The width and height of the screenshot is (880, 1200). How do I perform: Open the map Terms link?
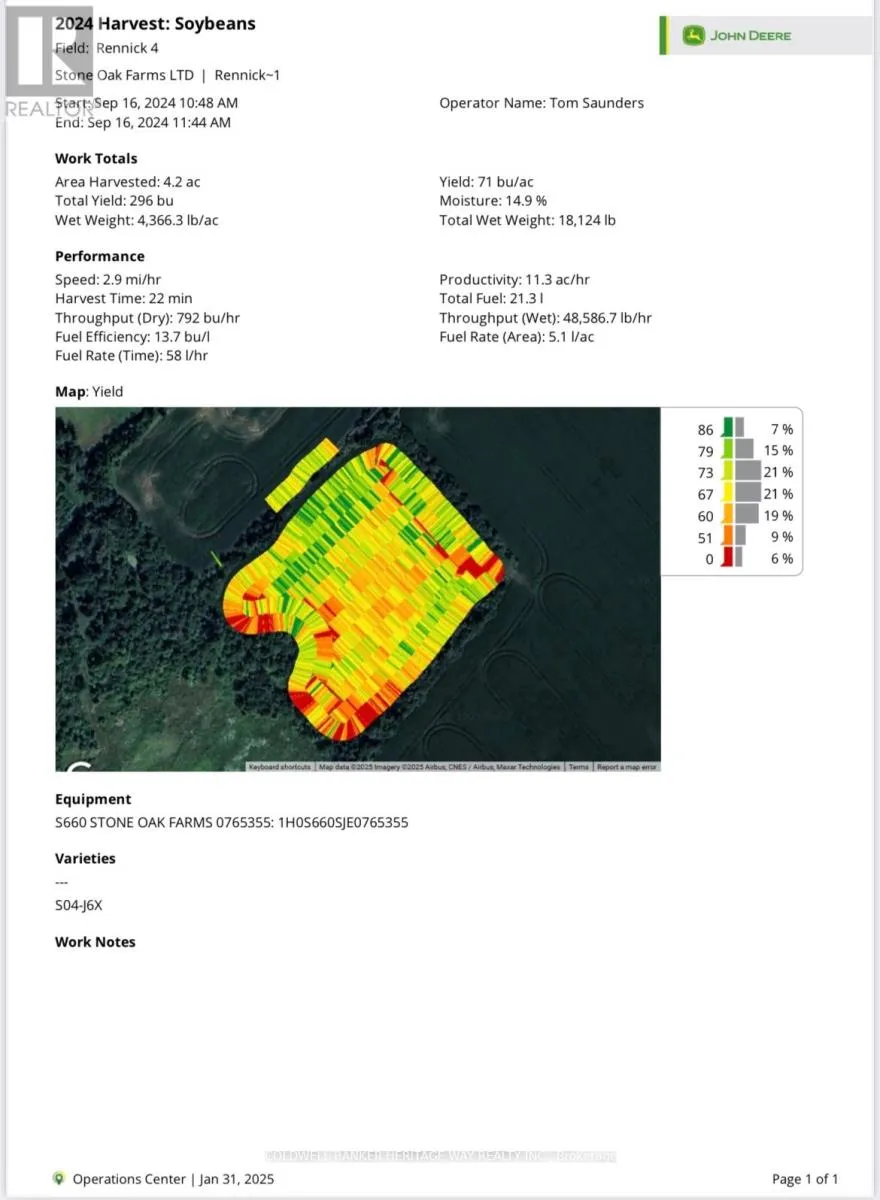(x=579, y=767)
